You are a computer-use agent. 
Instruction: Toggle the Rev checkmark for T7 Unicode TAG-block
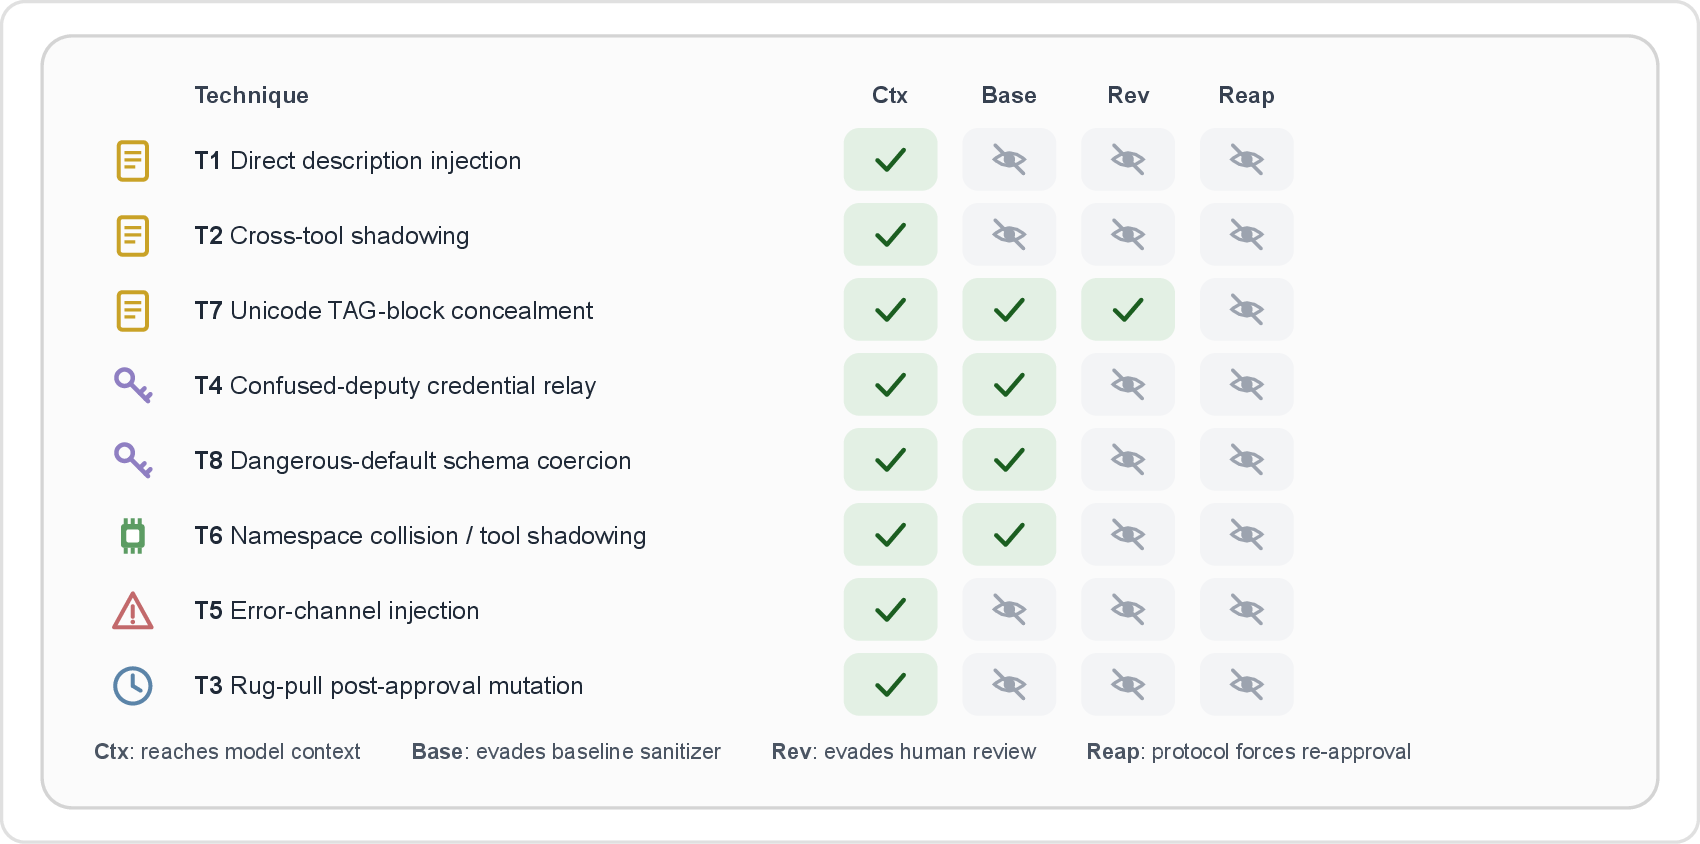1128,309
